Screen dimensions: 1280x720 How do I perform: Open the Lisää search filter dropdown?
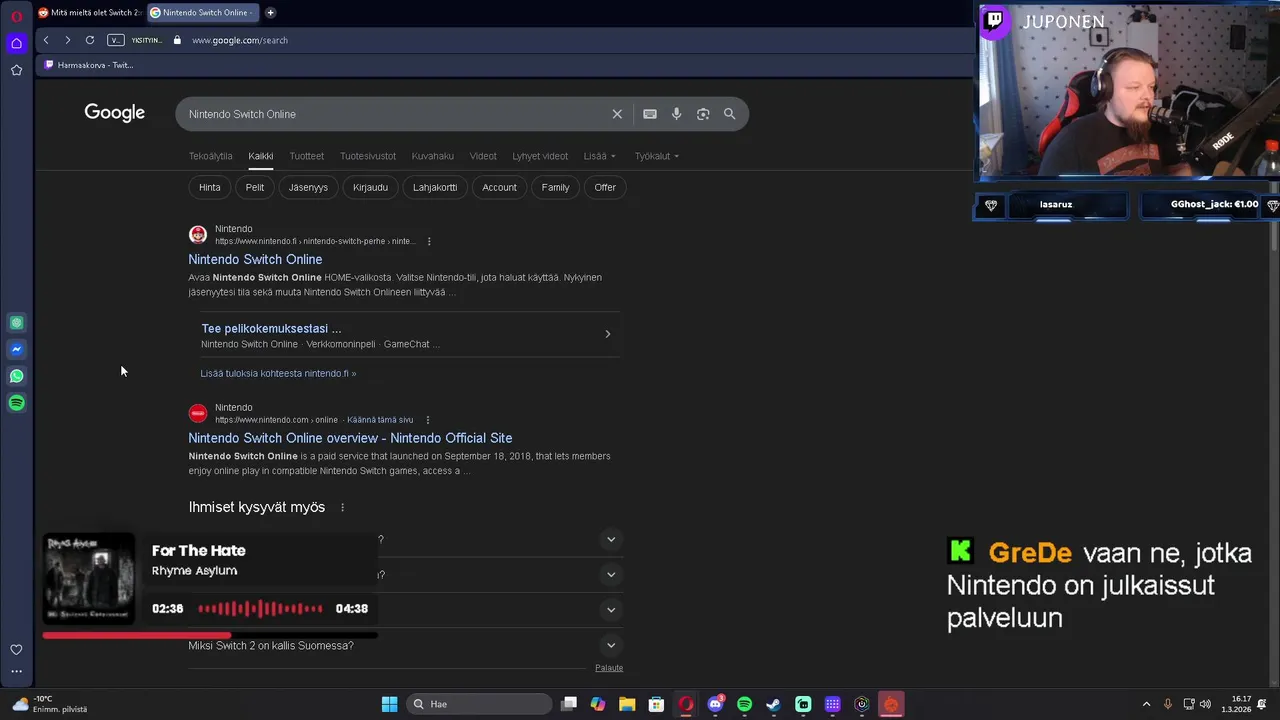(600, 156)
